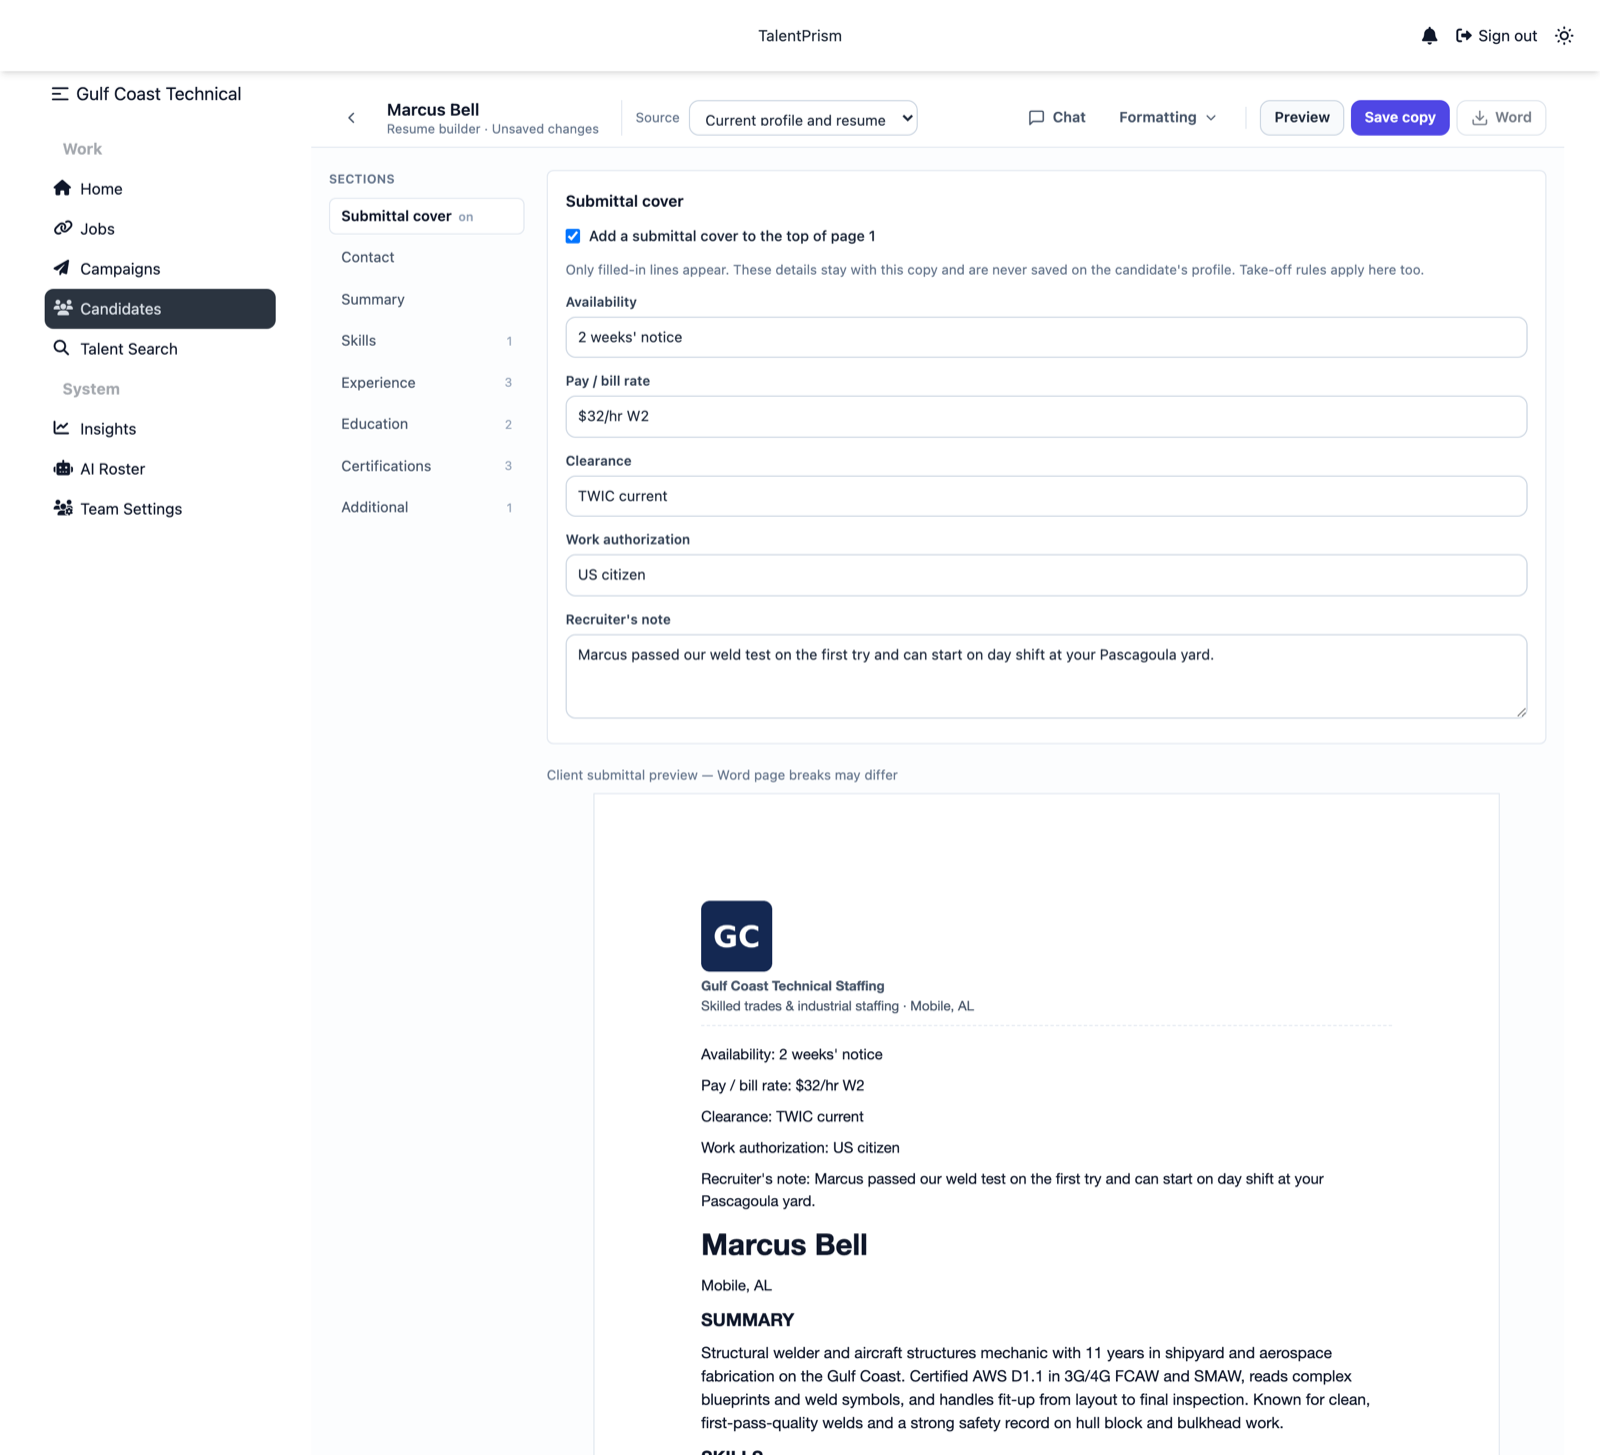The image size is (1600, 1455).
Task: Open the Contact section
Action: (x=426, y=257)
